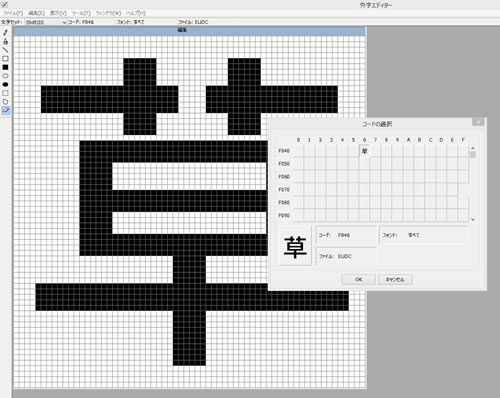500x398 pixels.
Task: Select the Straight Line tool
Action: point(5,50)
